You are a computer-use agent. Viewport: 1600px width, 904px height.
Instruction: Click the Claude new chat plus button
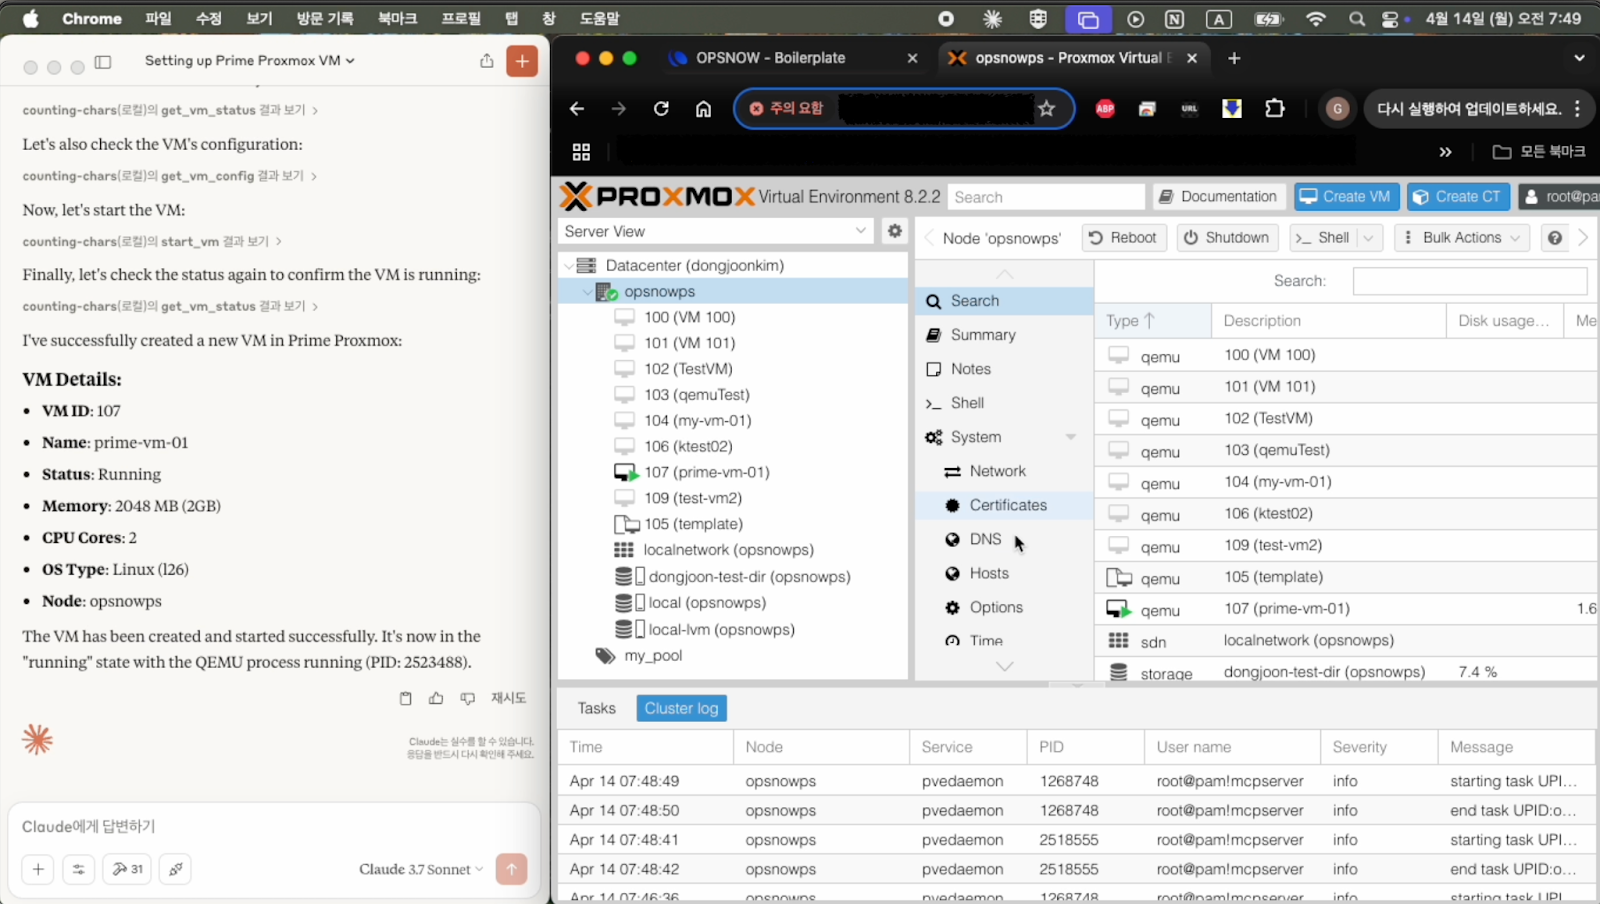522,61
